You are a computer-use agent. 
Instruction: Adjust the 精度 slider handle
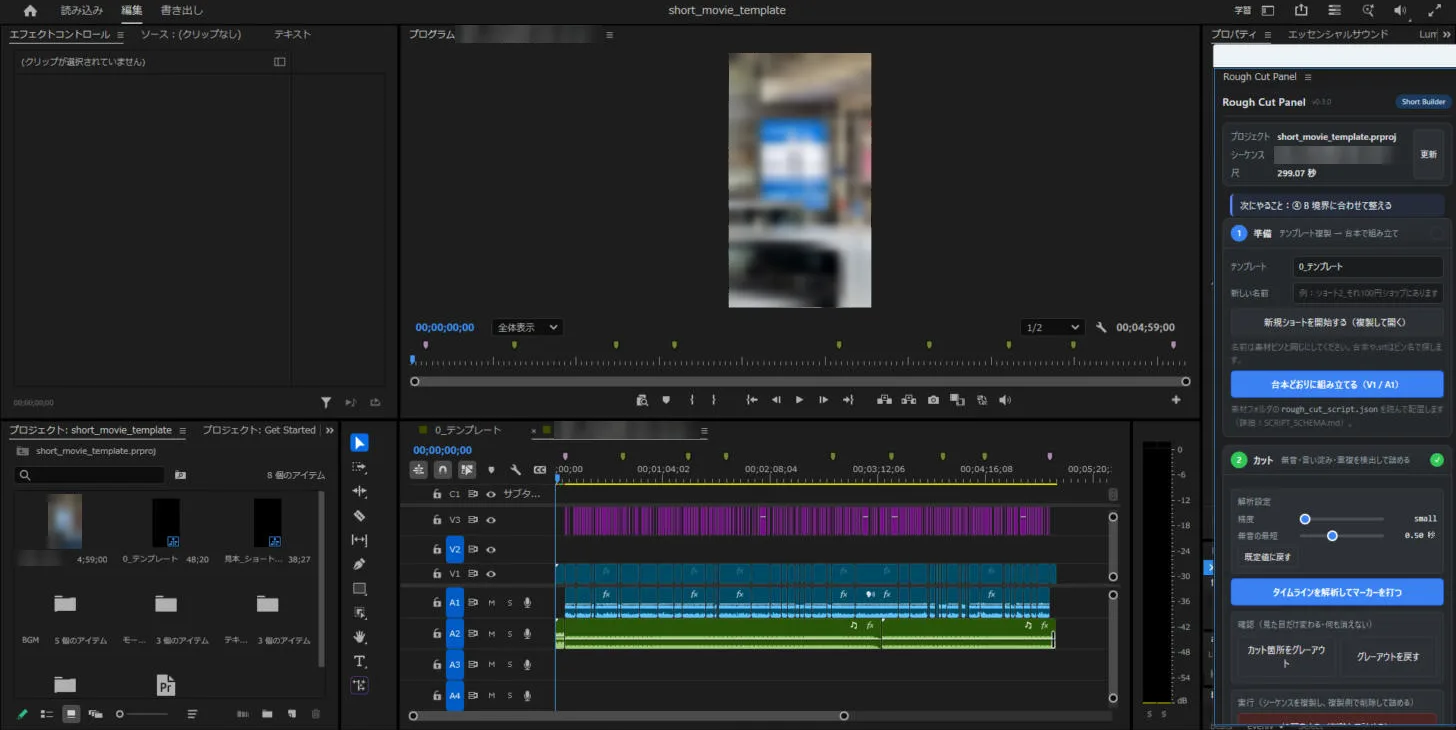pyautogui.click(x=1305, y=519)
